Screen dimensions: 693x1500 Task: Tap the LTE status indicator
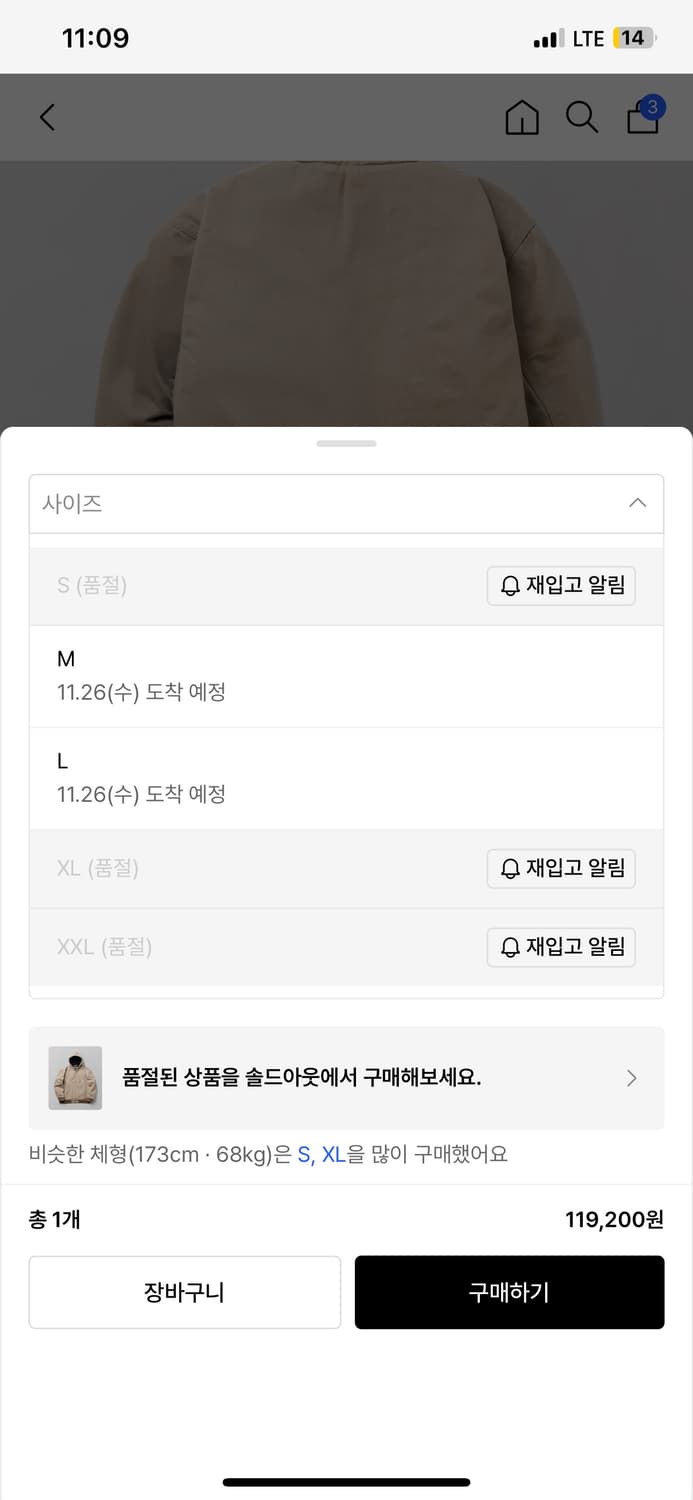point(588,38)
